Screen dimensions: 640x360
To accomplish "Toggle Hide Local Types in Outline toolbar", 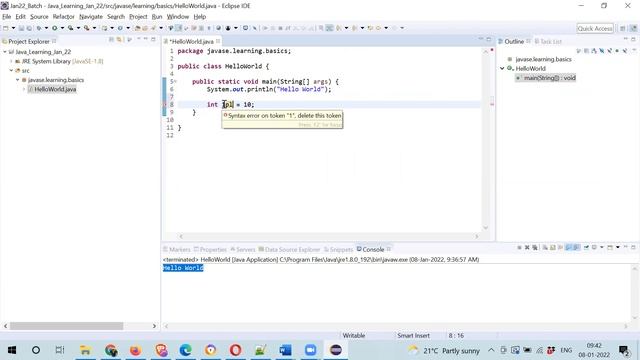I will 625,51.
